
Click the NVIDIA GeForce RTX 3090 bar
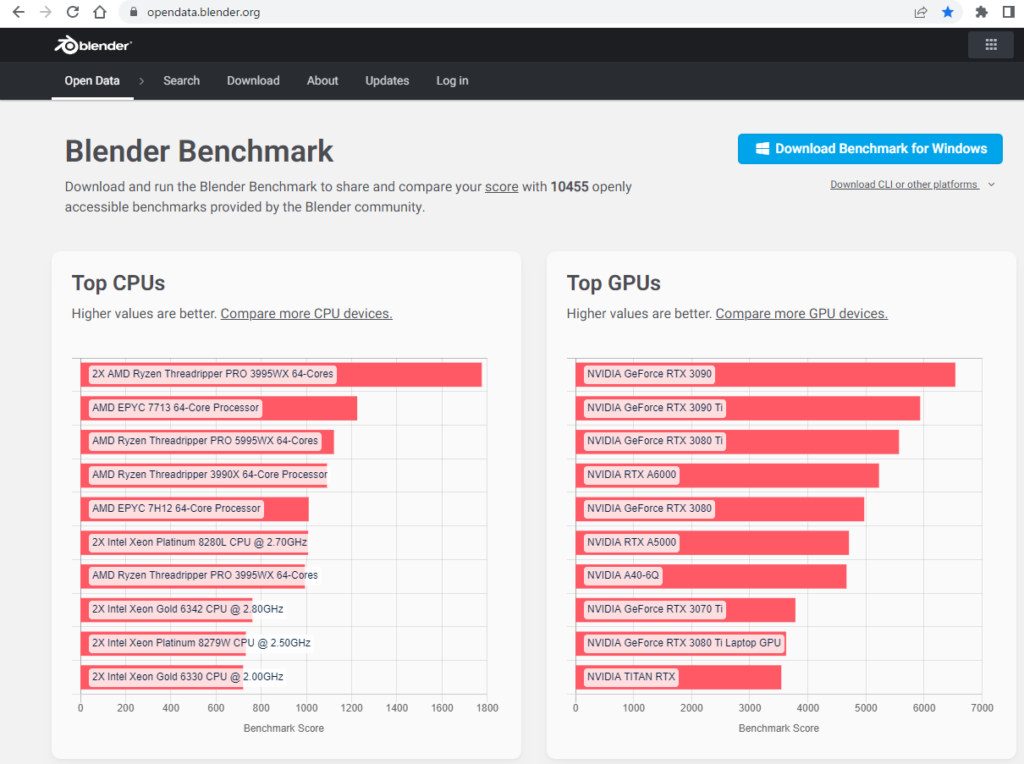[x=765, y=375]
